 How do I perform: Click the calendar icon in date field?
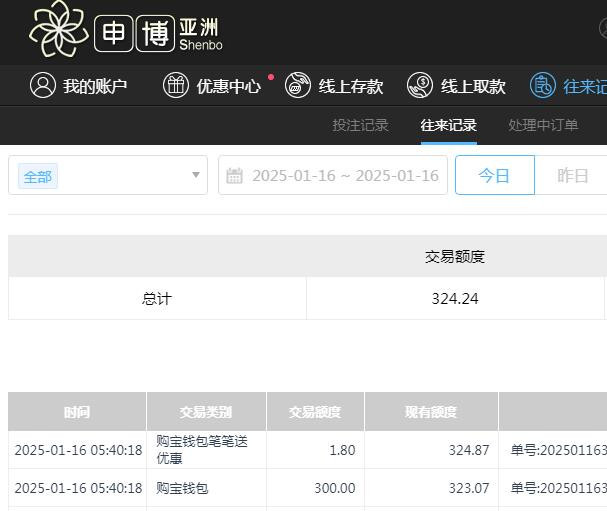click(x=234, y=176)
